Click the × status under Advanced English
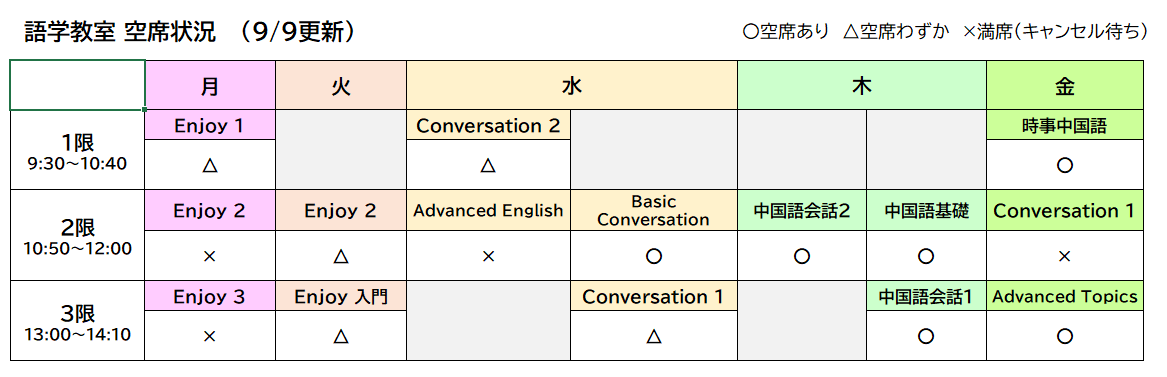Viewport: 1167px width, 377px height. (x=488, y=256)
